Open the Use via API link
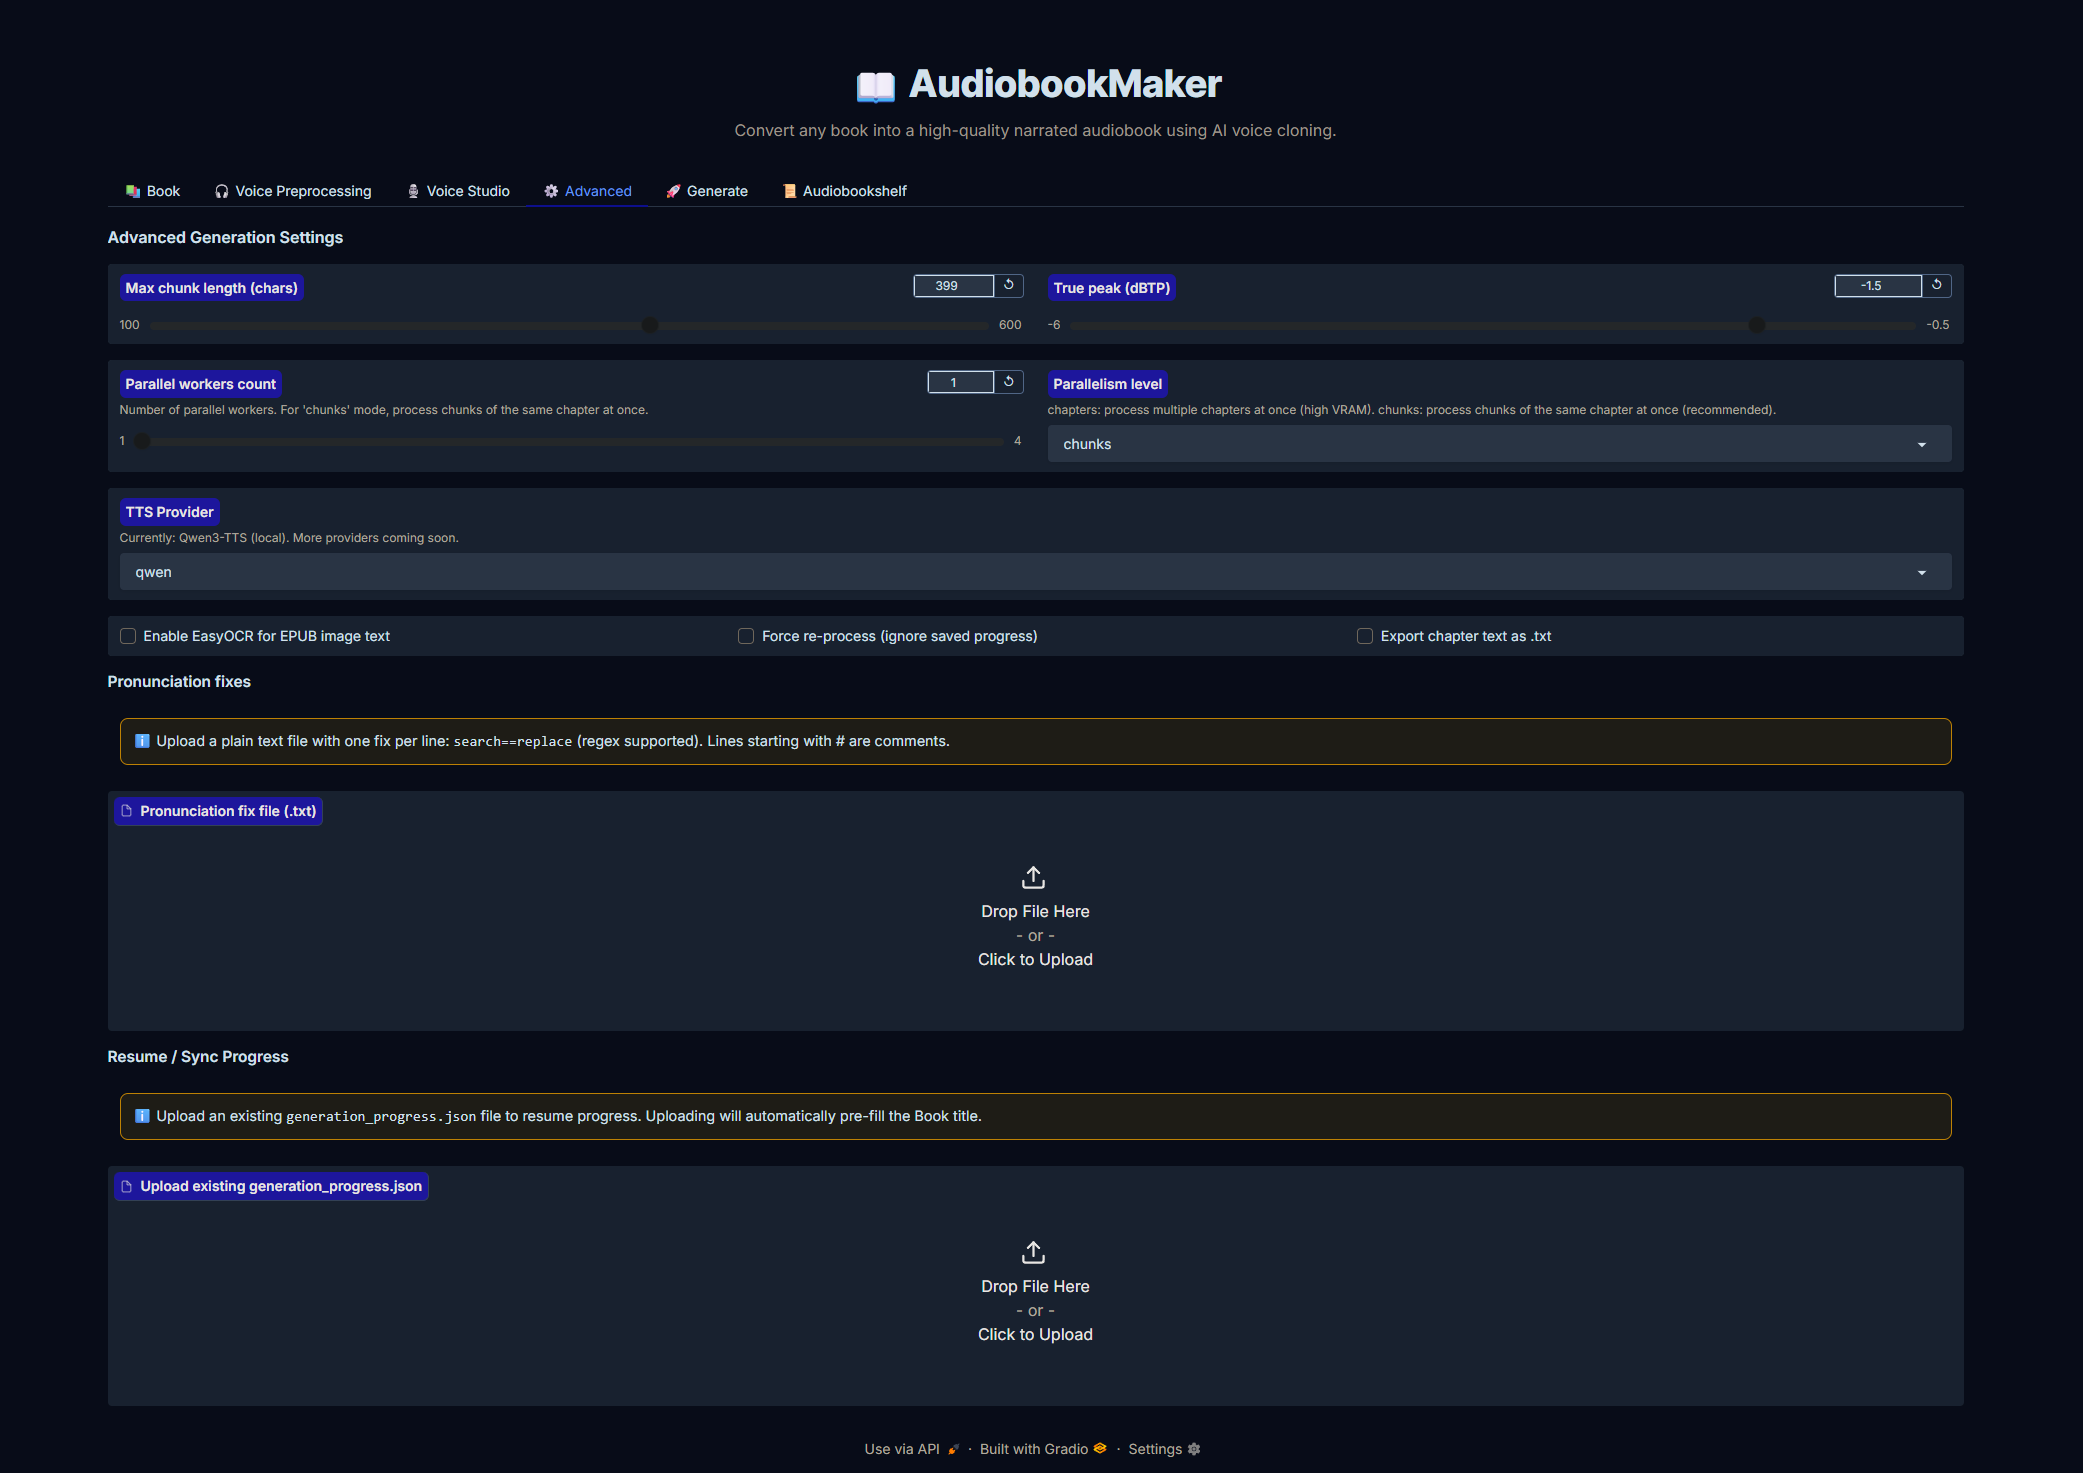This screenshot has height=1473, width=2083. click(912, 1449)
